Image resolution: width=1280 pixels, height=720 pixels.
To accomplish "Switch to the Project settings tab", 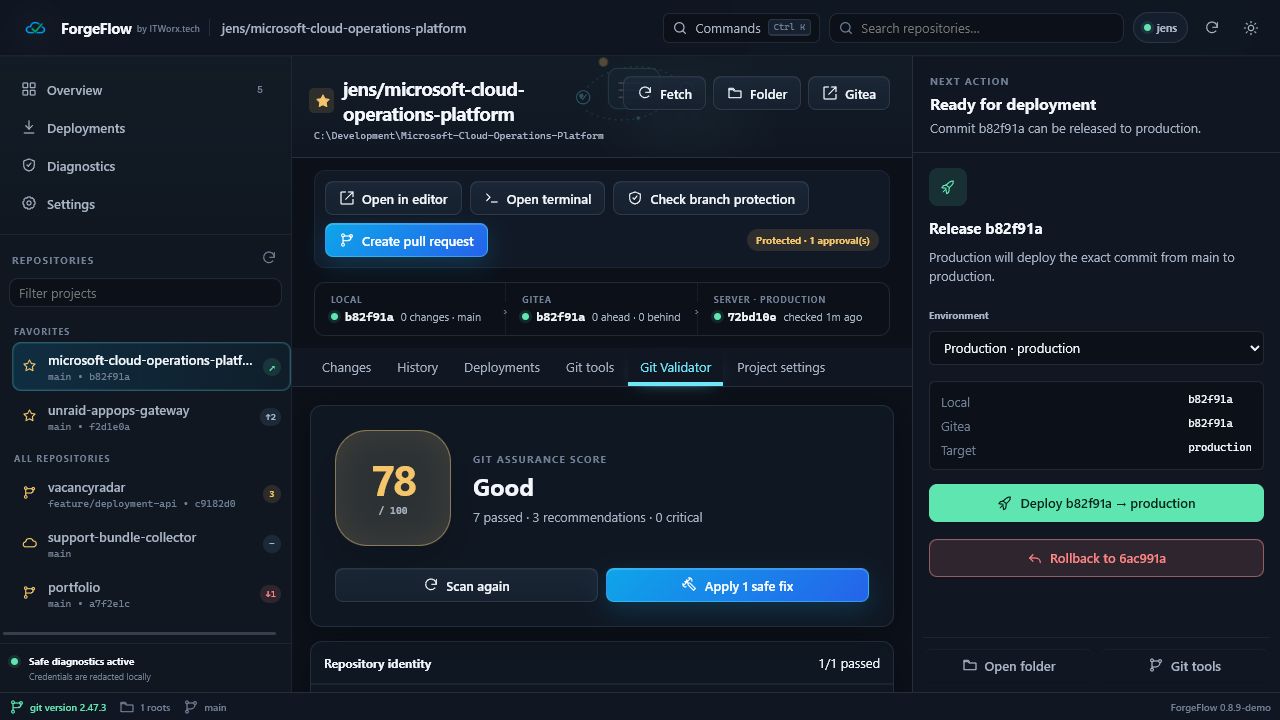I will (x=781, y=367).
